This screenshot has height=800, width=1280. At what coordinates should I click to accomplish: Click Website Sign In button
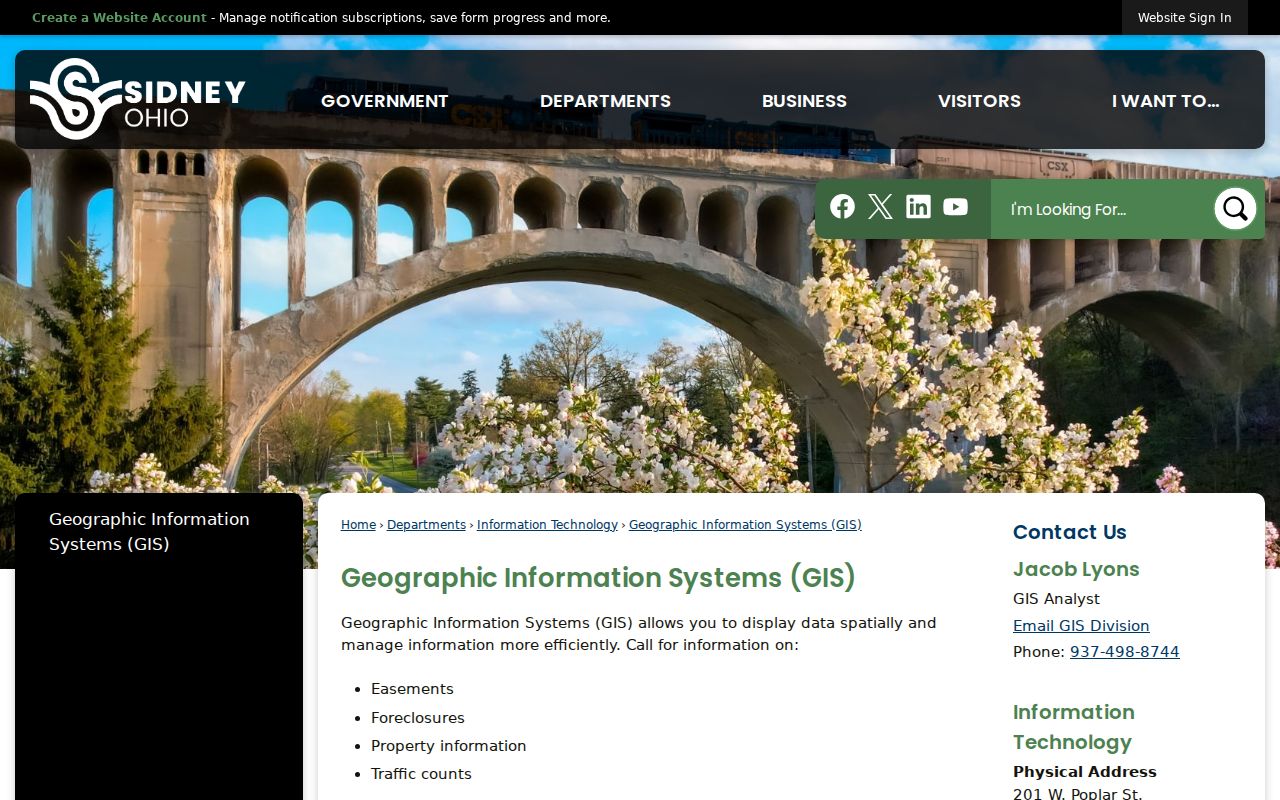pos(1184,17)
